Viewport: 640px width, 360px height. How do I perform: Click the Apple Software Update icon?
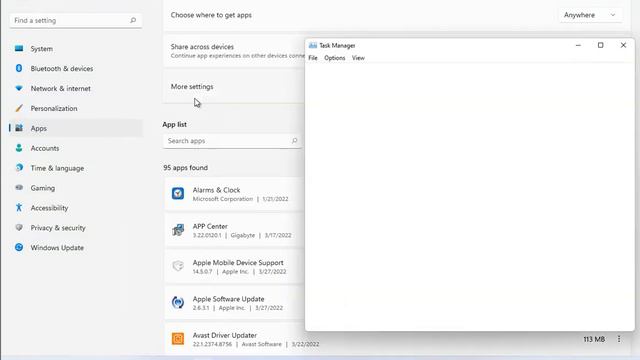pos(178,302)
